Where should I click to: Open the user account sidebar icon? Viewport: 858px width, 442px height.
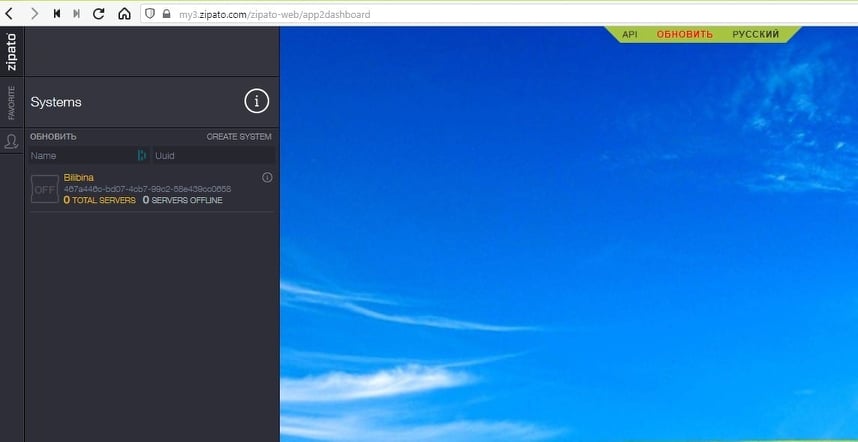(x=12, y=141)
